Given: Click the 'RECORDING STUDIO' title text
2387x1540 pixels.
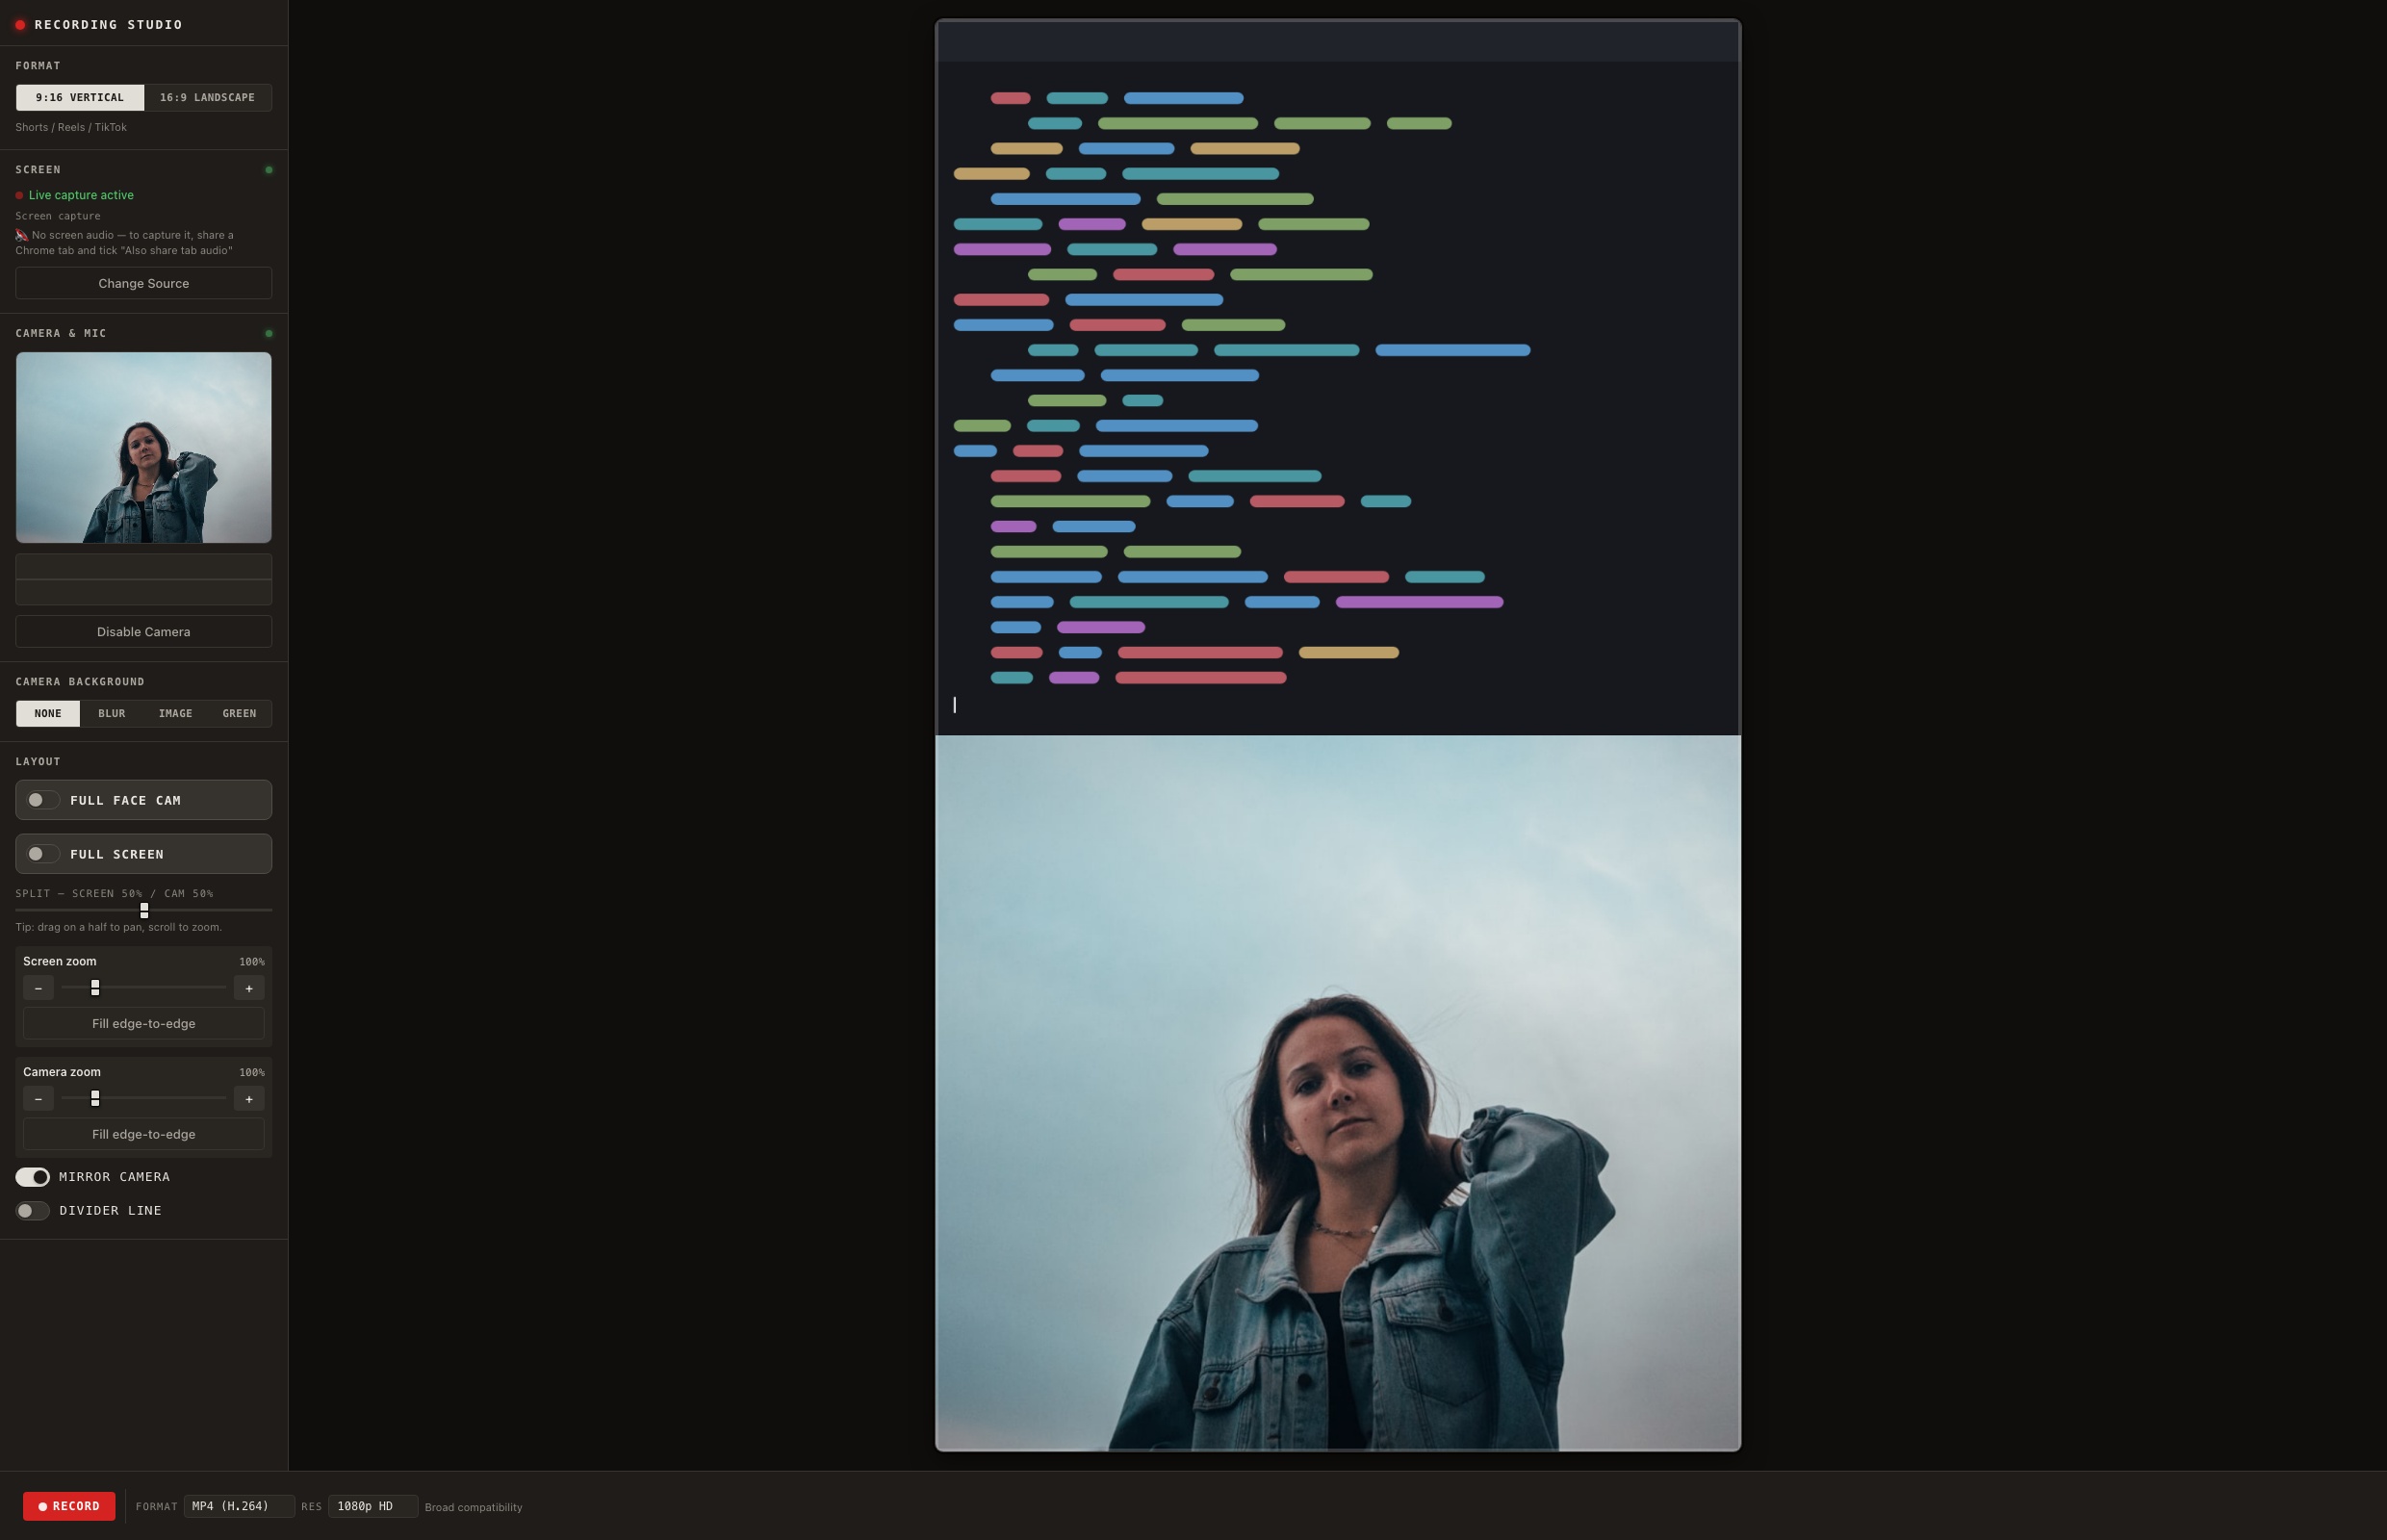Looking at the screenshot, I should point(108,25).
